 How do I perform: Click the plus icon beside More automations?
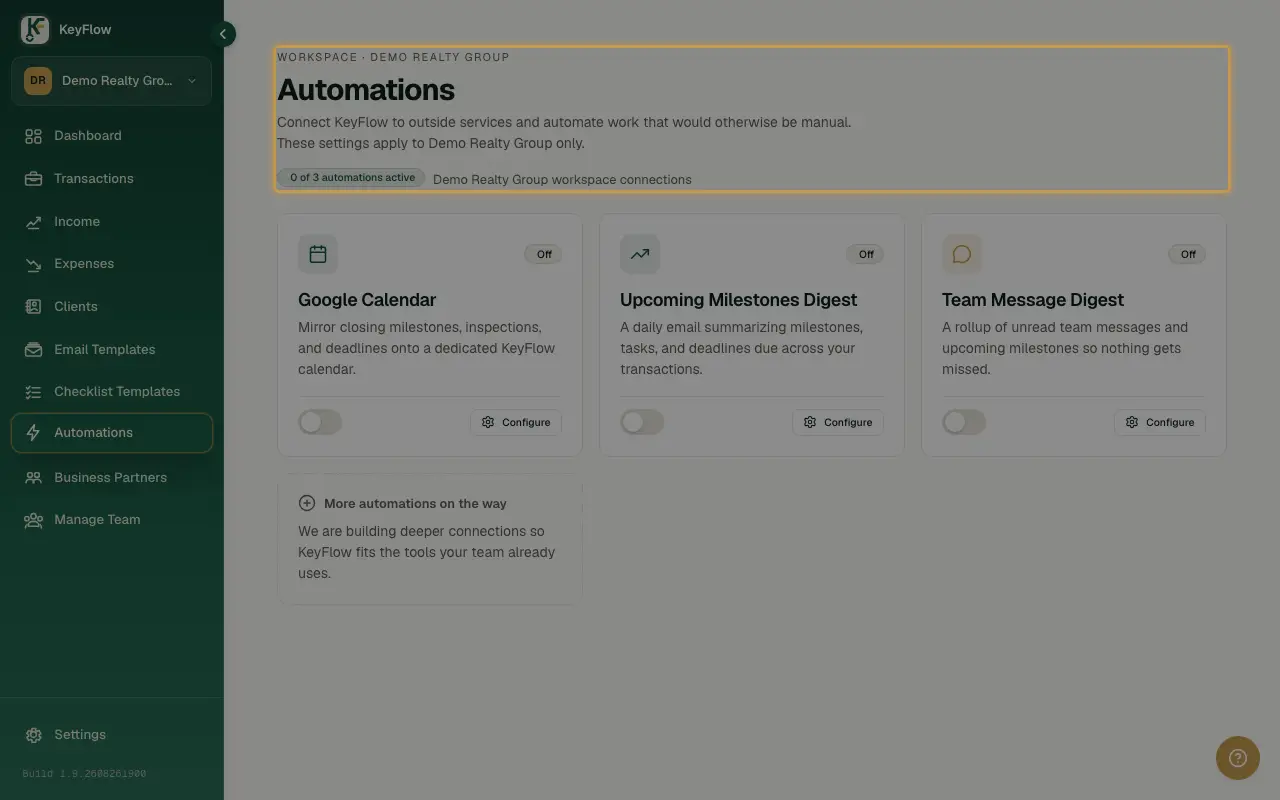(x=307, y=503)
